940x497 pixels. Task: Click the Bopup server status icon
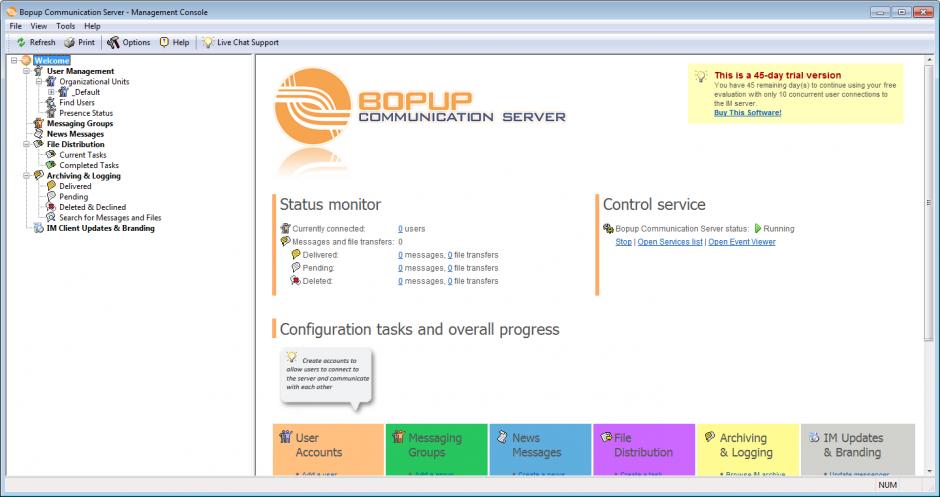(608, 228)
